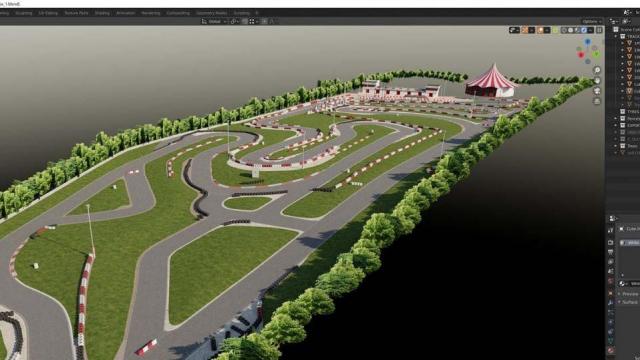Open the Object Data properties tab

(611, 341)
